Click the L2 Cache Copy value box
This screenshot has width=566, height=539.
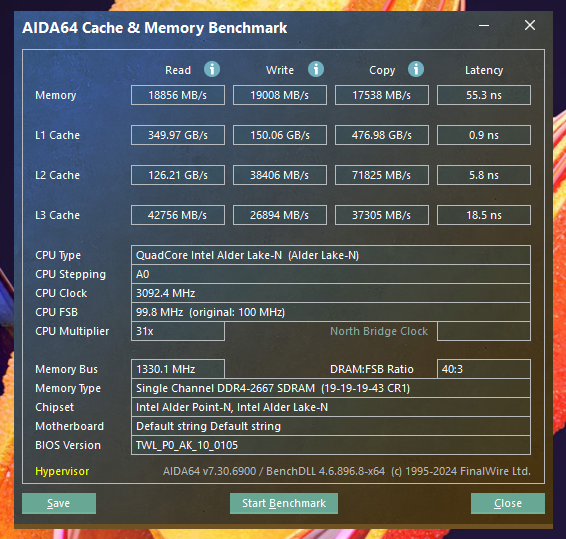[382, 175]
